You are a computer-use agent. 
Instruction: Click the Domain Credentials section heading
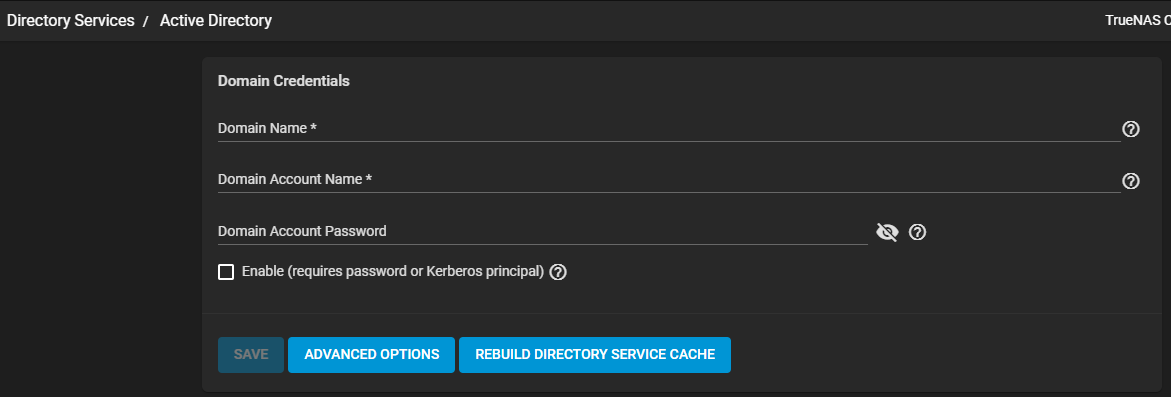tap(284, 81)
